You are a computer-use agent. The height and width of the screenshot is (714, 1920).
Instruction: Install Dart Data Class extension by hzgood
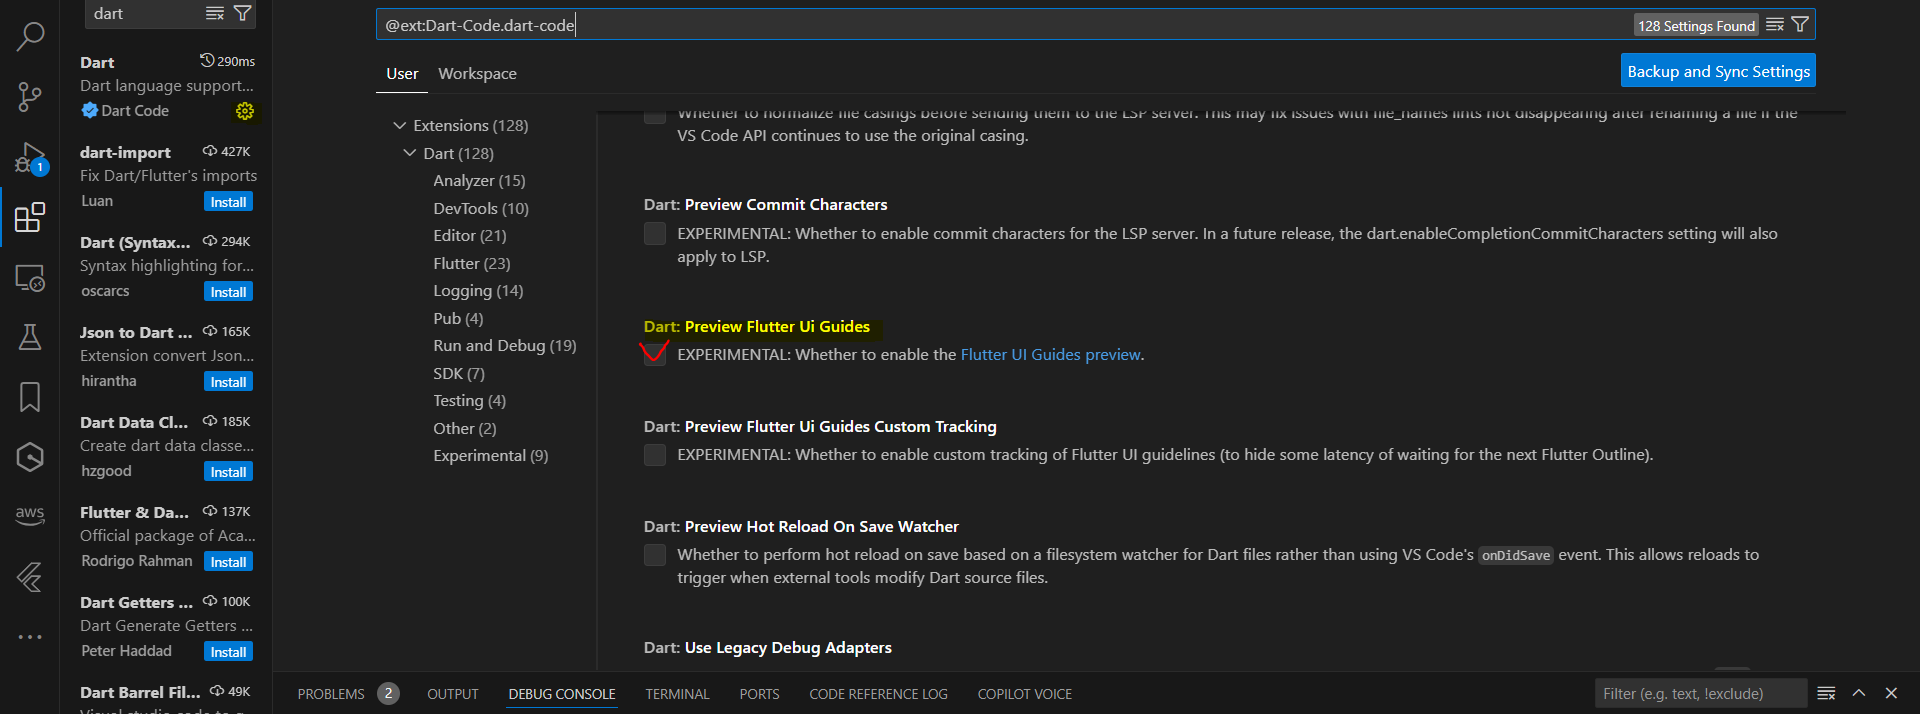(229, 472)
